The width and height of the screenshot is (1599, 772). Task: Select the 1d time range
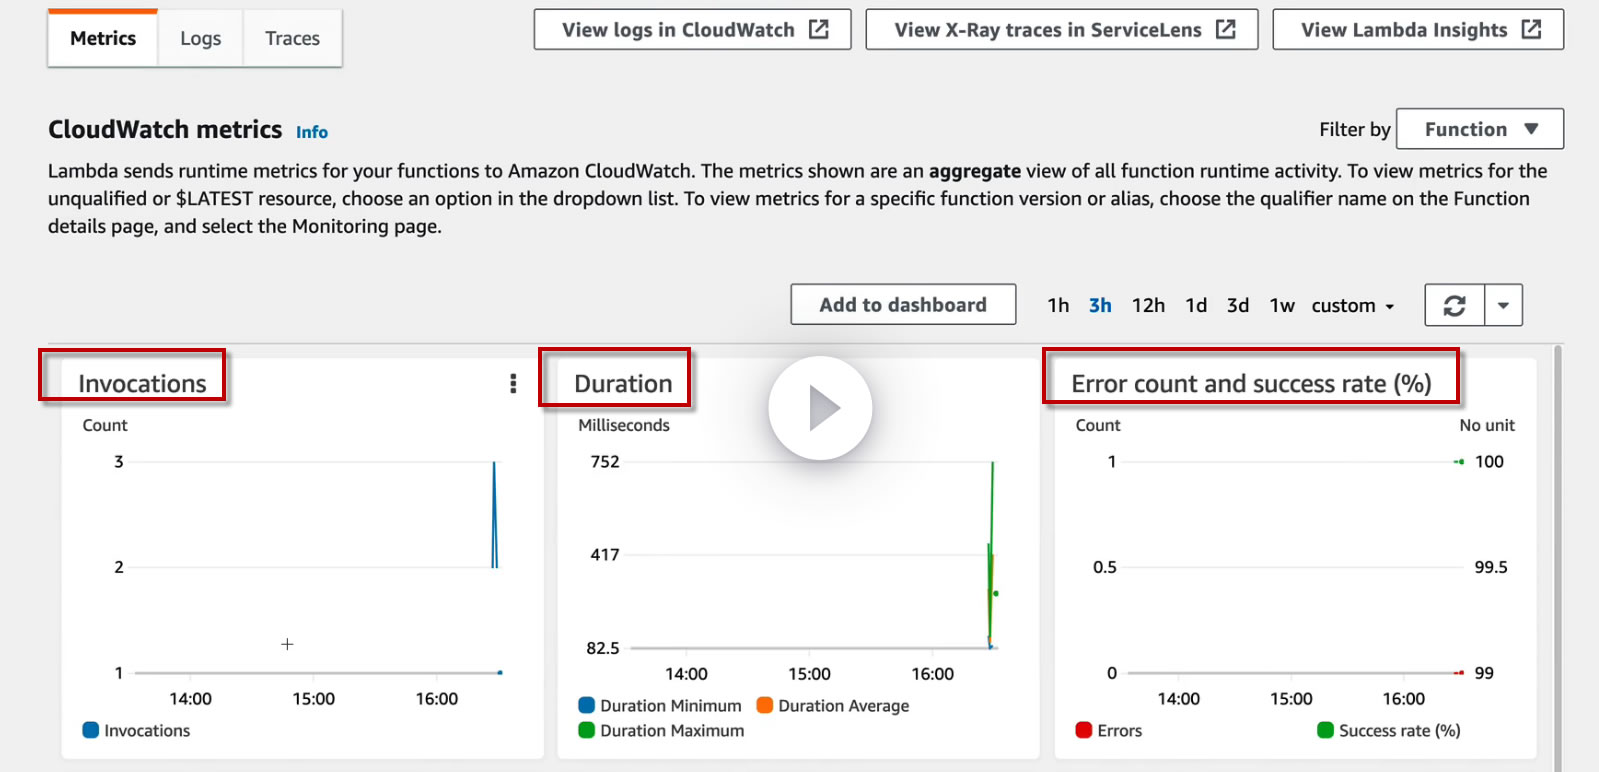click(x=1196, y=305)
